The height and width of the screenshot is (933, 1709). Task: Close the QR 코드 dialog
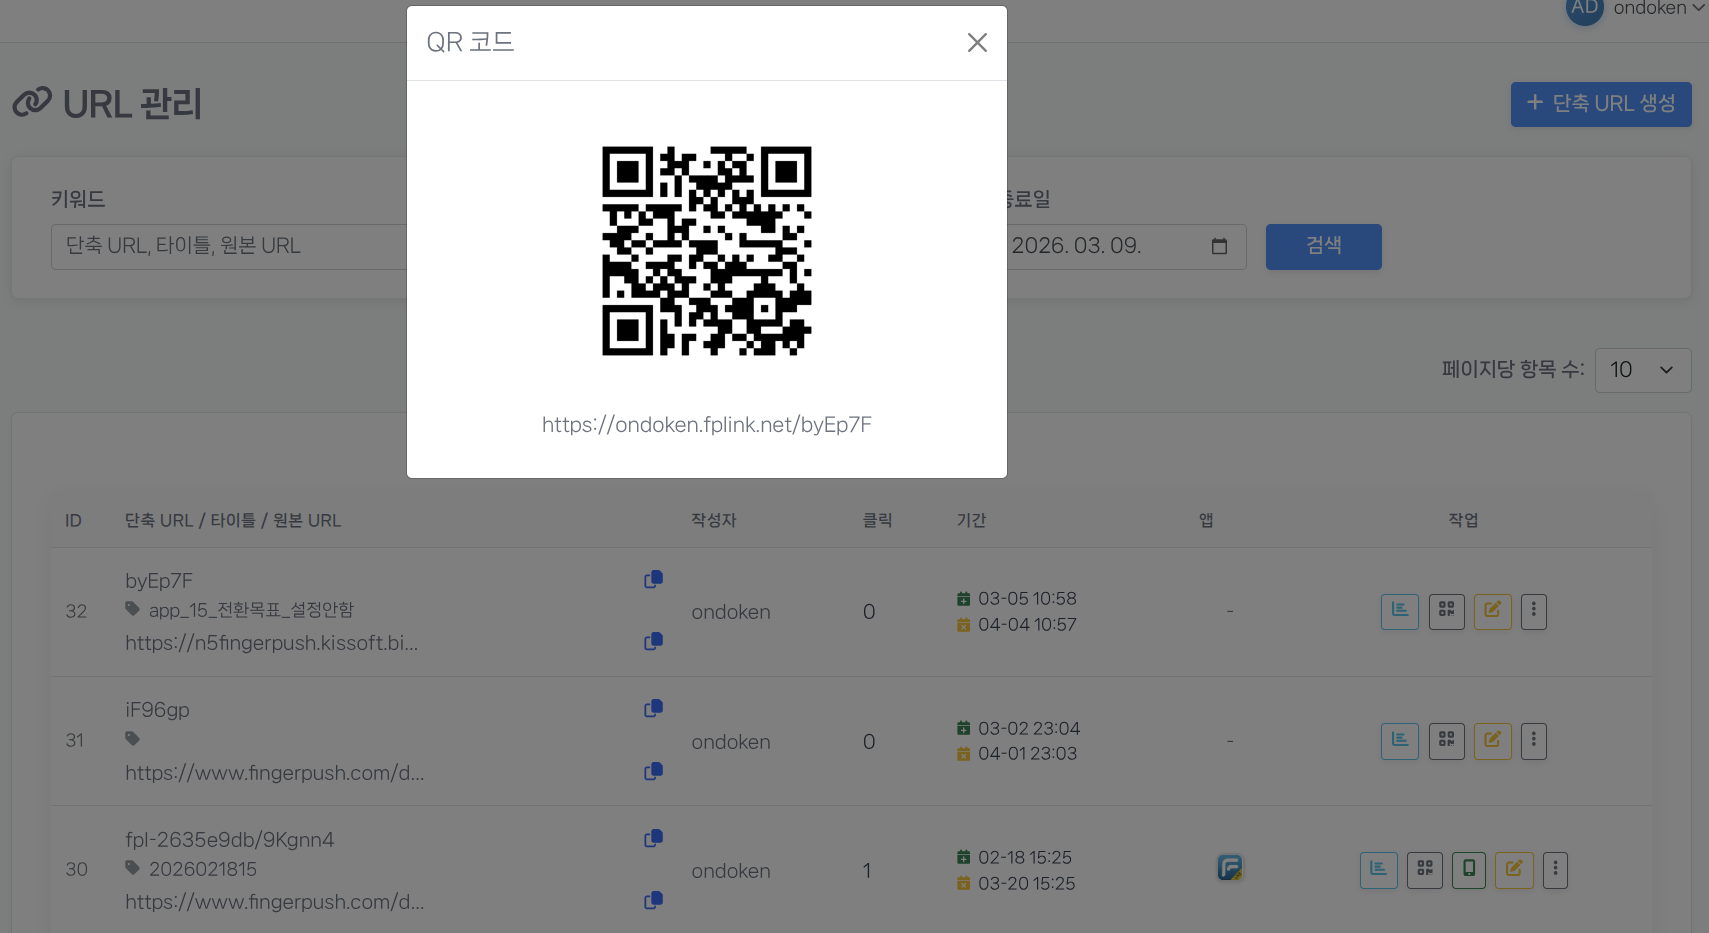pos(976,42)
